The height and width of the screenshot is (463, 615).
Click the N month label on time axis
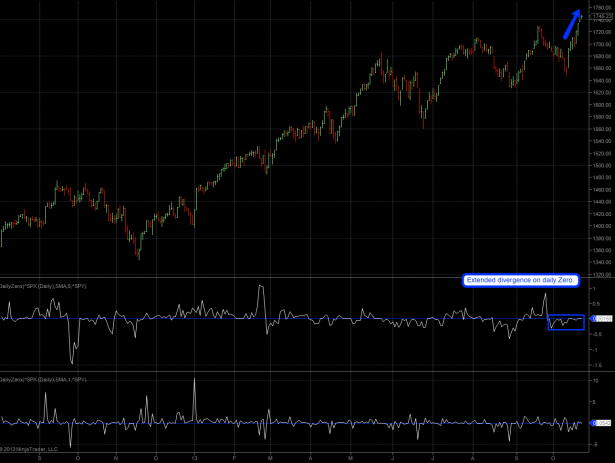[x=116, y=458]
